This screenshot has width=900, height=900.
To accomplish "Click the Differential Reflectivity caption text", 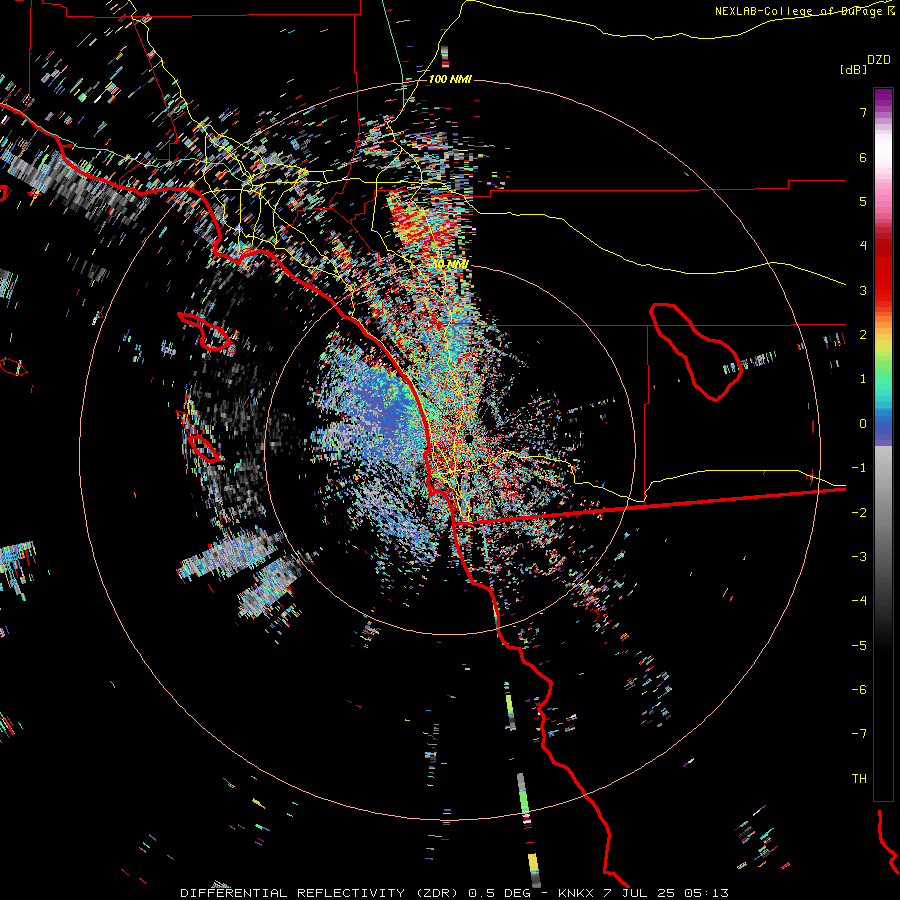I will 455,893.
